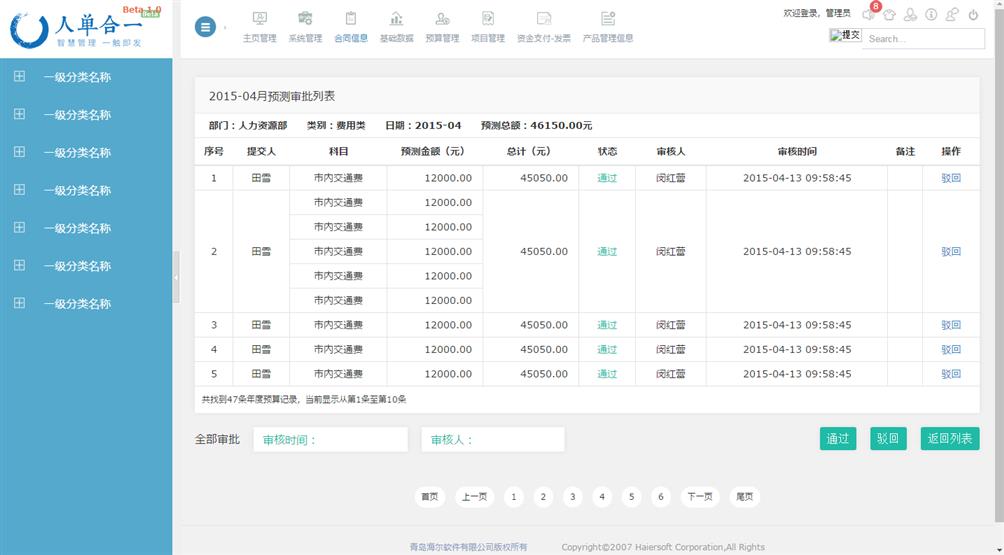Image resolution: width=1004 pixels, height=555 pixels.
Task: Go to 基础数据 in the top bar
Action: 396,27
